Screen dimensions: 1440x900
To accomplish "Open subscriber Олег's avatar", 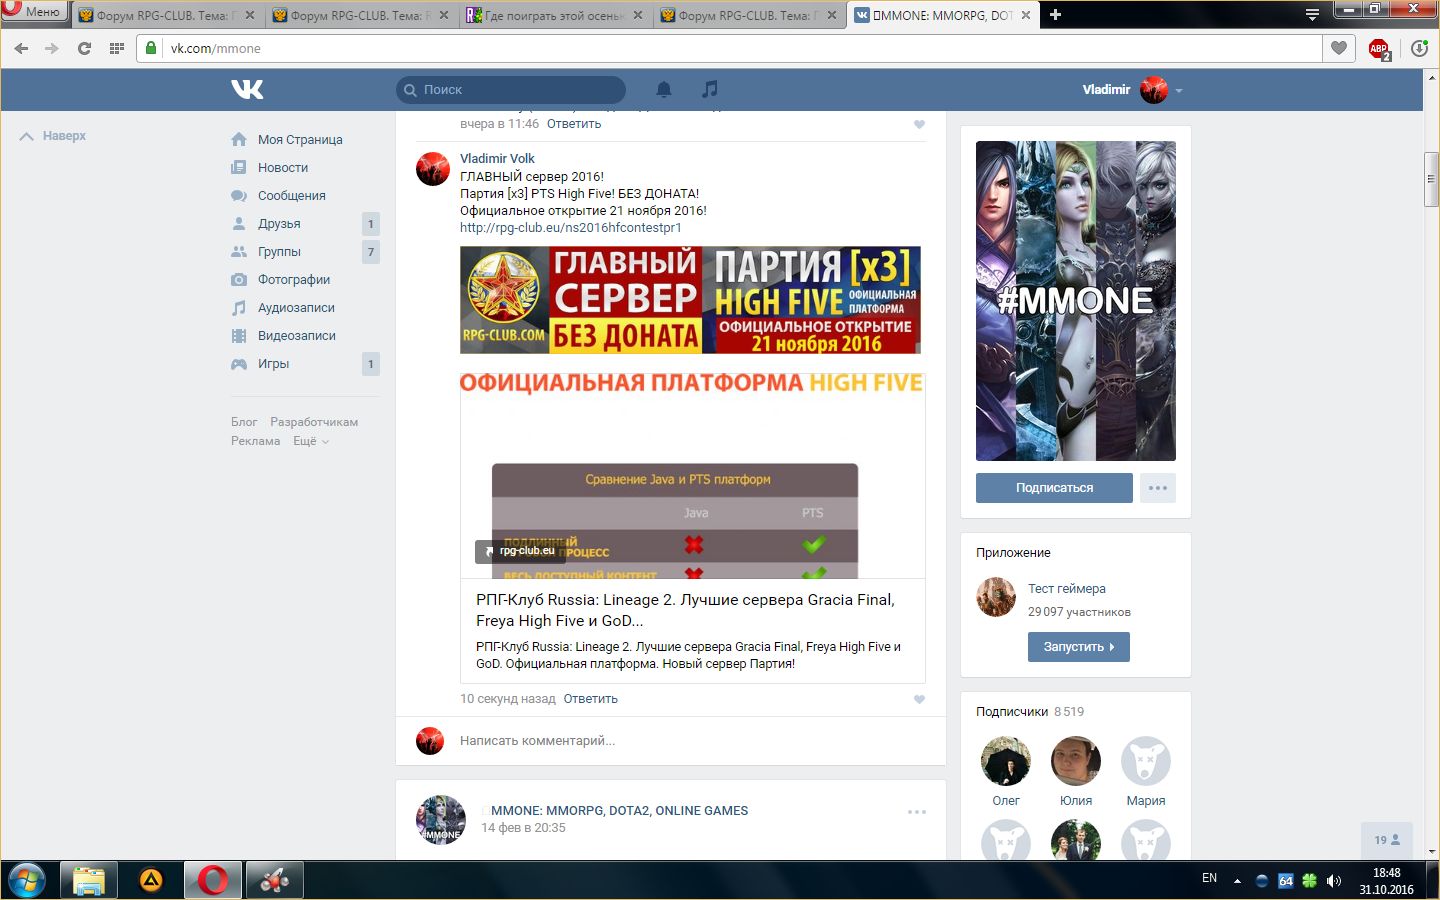I will pyautogui.click(x=1006, y=761).
